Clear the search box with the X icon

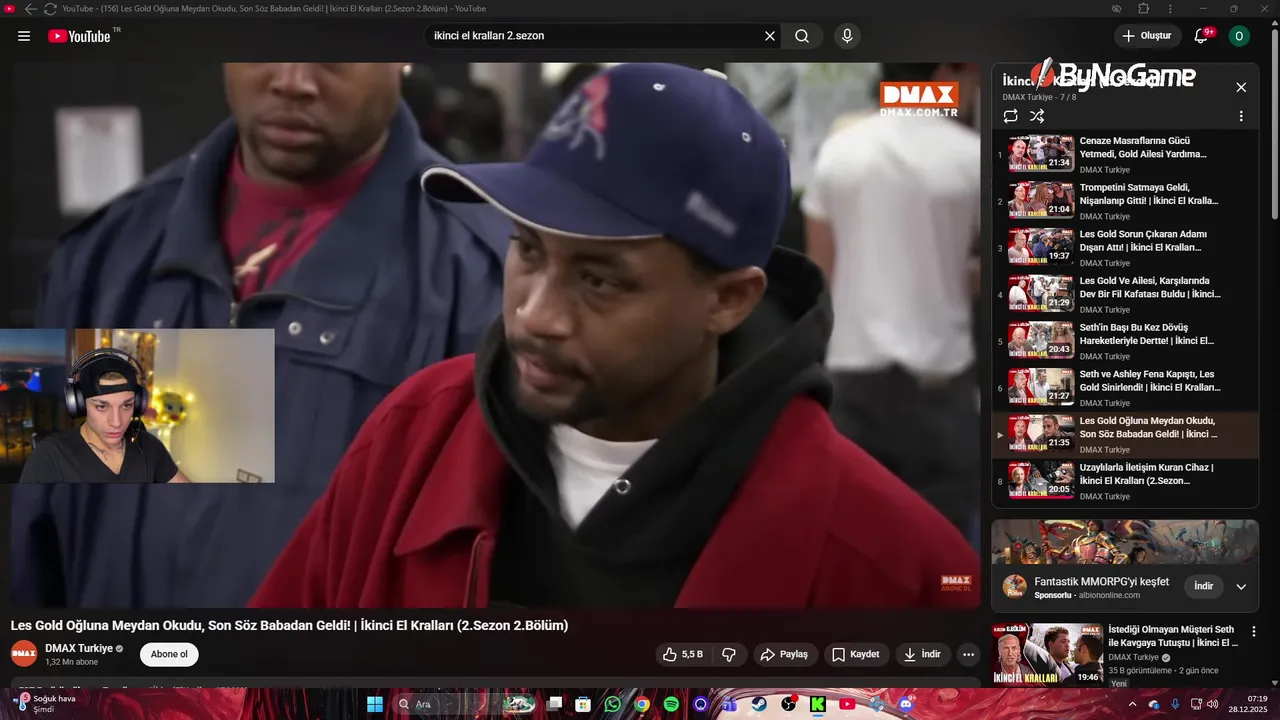click(770, 36)
